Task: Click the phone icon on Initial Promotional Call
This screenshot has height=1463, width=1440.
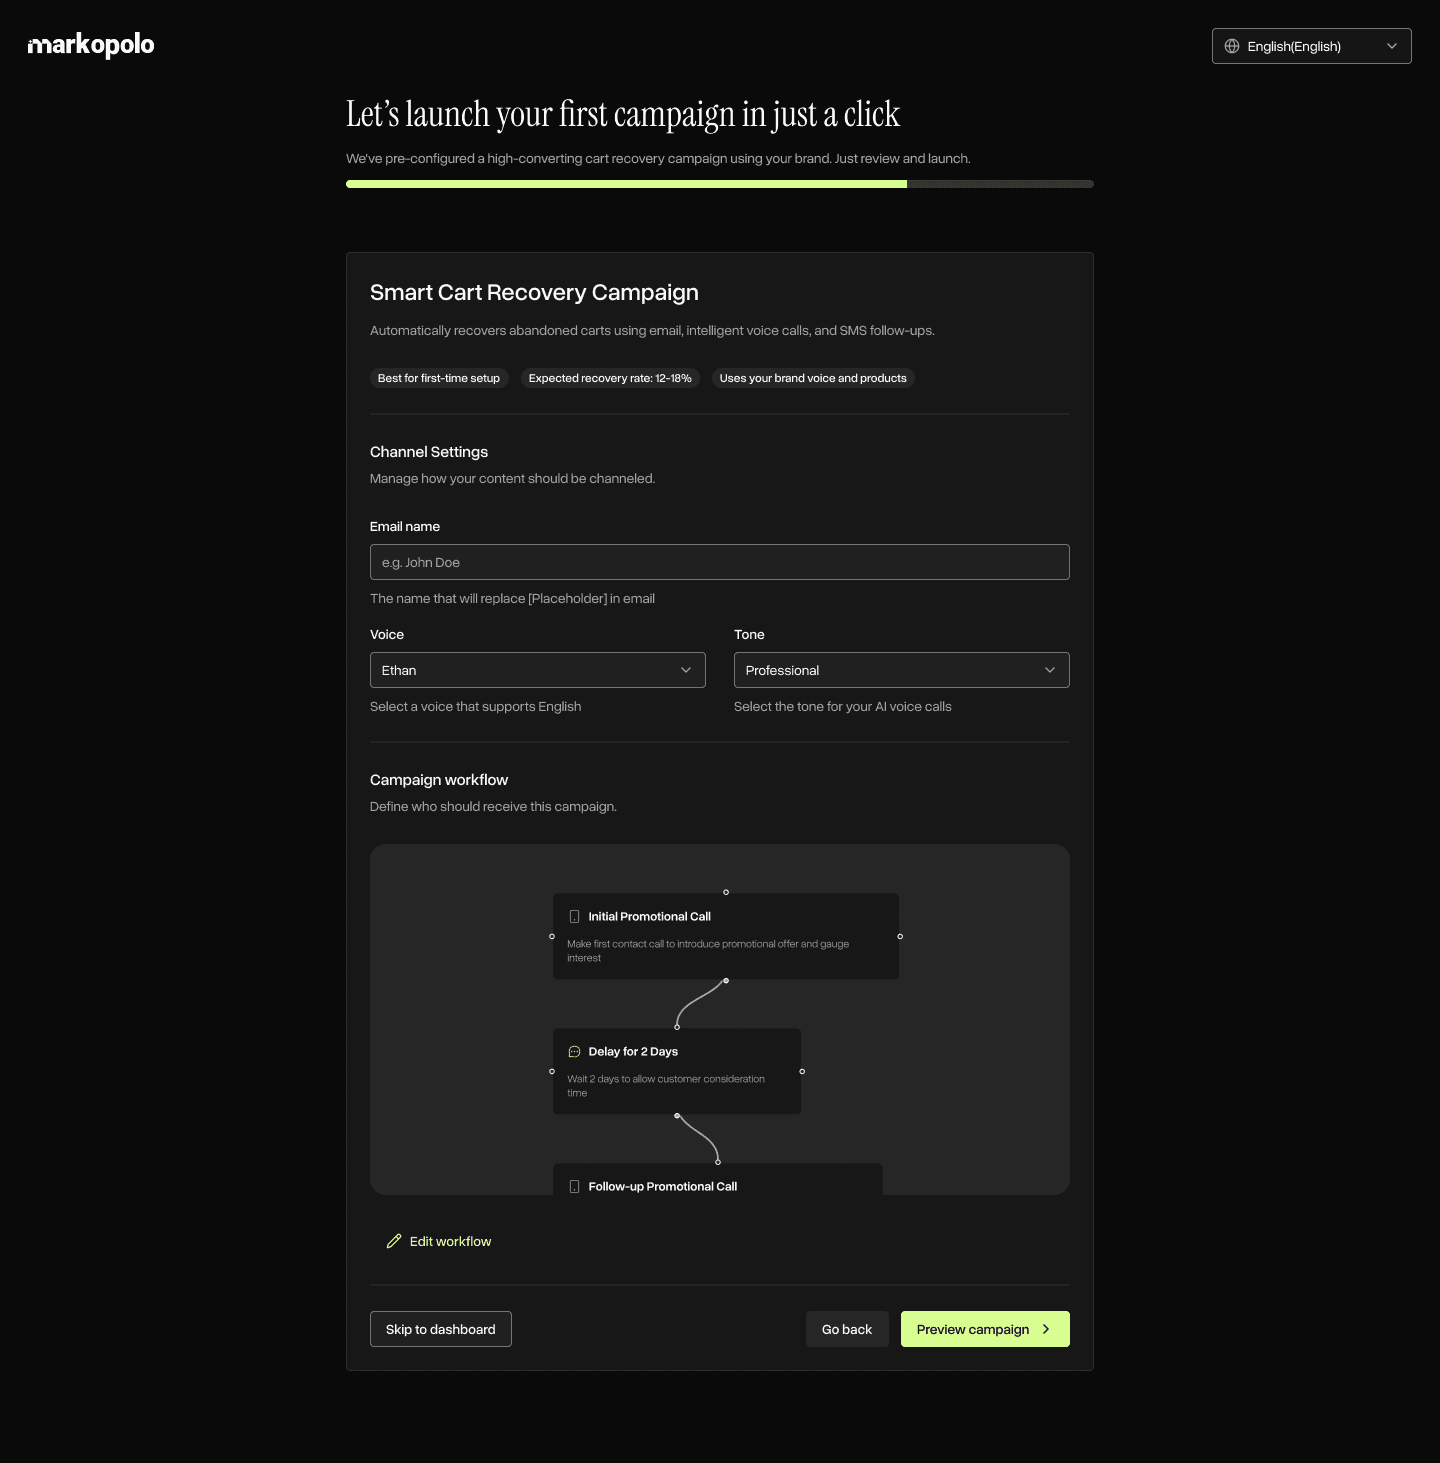Action: (x=575, y=916)
